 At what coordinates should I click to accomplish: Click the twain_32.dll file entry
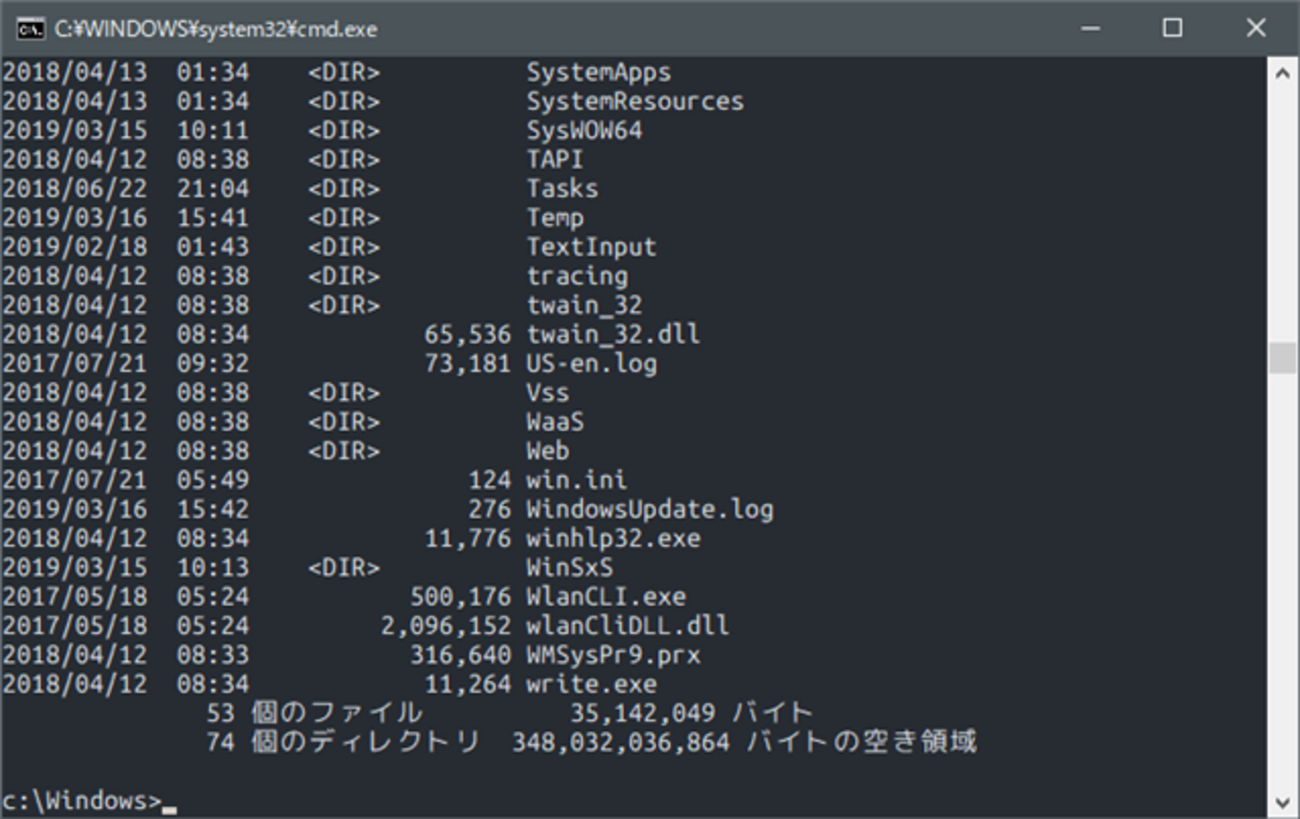(x=613, y=334)
